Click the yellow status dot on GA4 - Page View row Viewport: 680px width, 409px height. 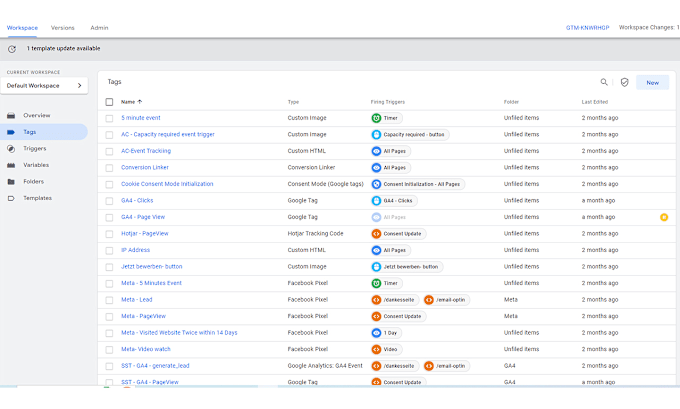pos(664,217)
